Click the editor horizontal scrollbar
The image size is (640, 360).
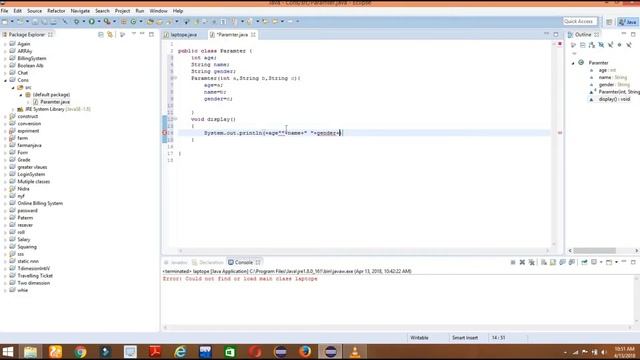pyautogui.click(x=363, y=251)
